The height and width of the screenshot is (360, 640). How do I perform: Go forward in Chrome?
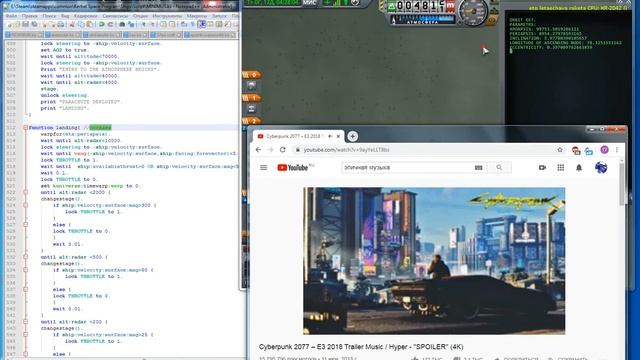pos(270,150)
